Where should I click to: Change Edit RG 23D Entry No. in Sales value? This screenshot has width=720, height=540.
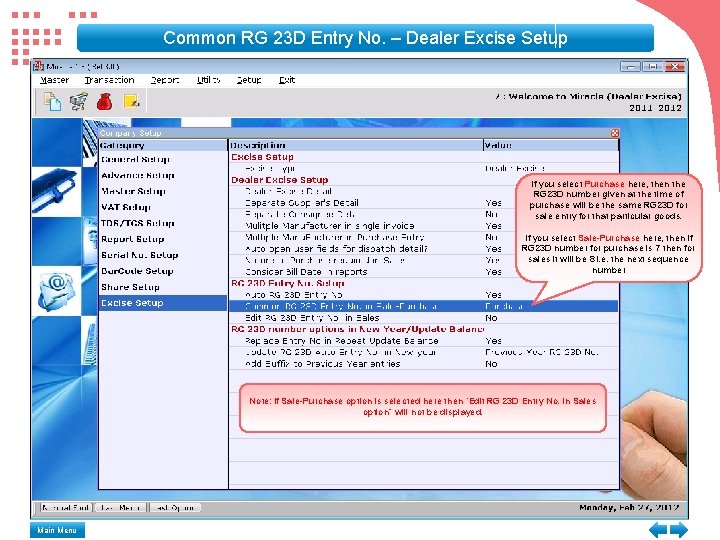pyautogui.click(x=491, y=318)
